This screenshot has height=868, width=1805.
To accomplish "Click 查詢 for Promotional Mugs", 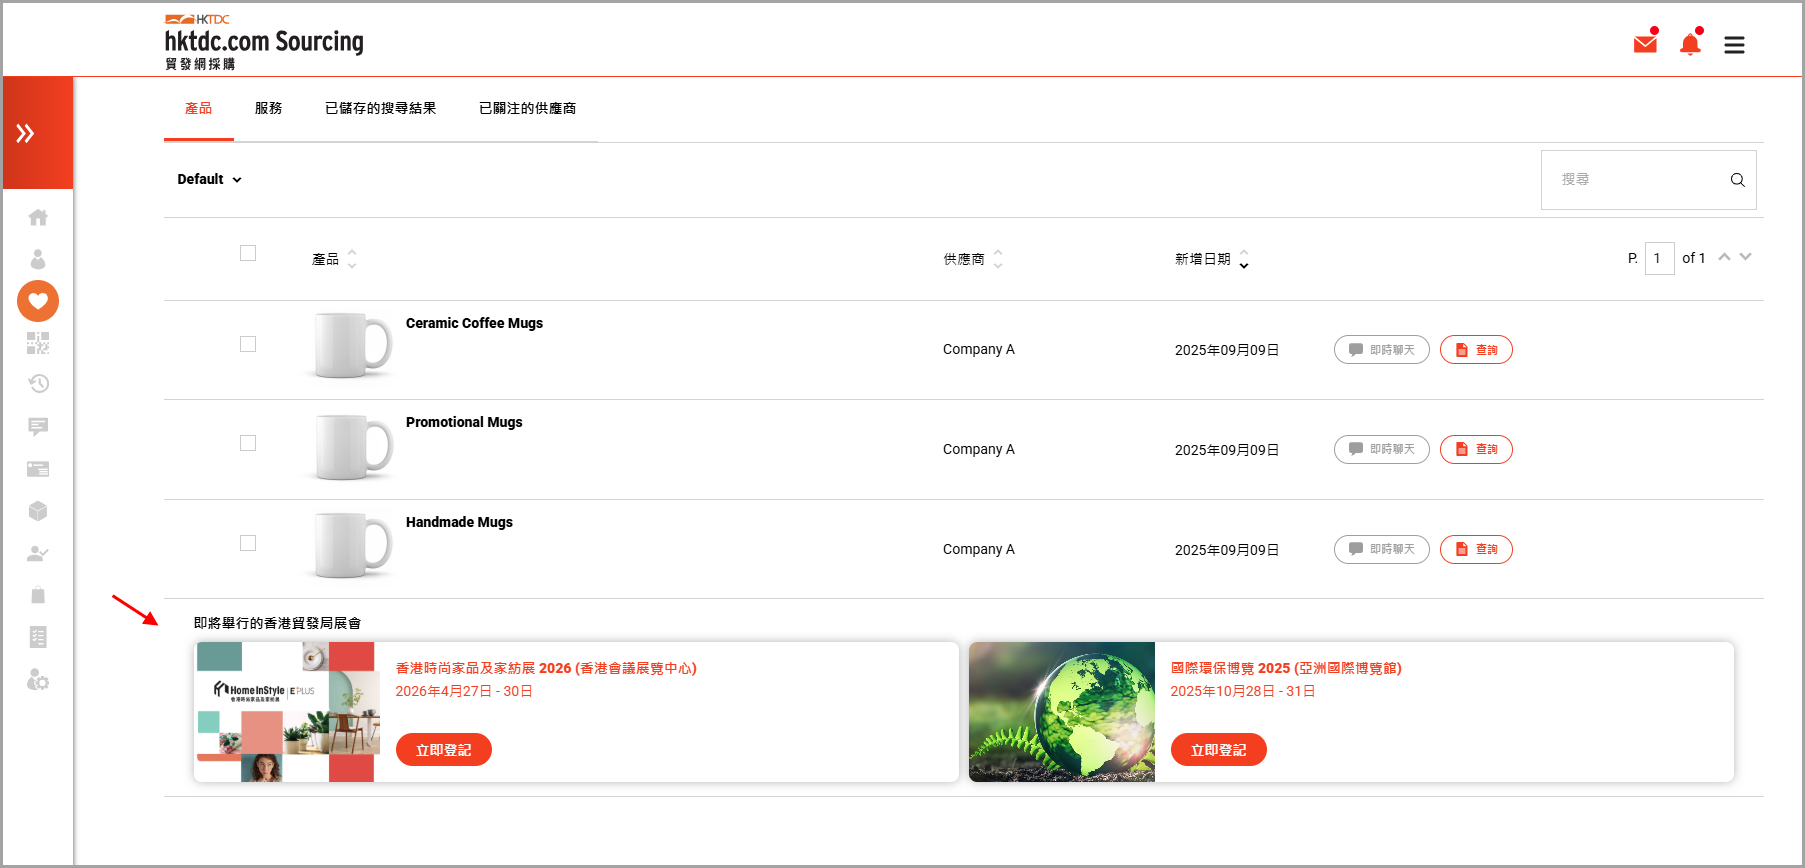I will 1476,449.
